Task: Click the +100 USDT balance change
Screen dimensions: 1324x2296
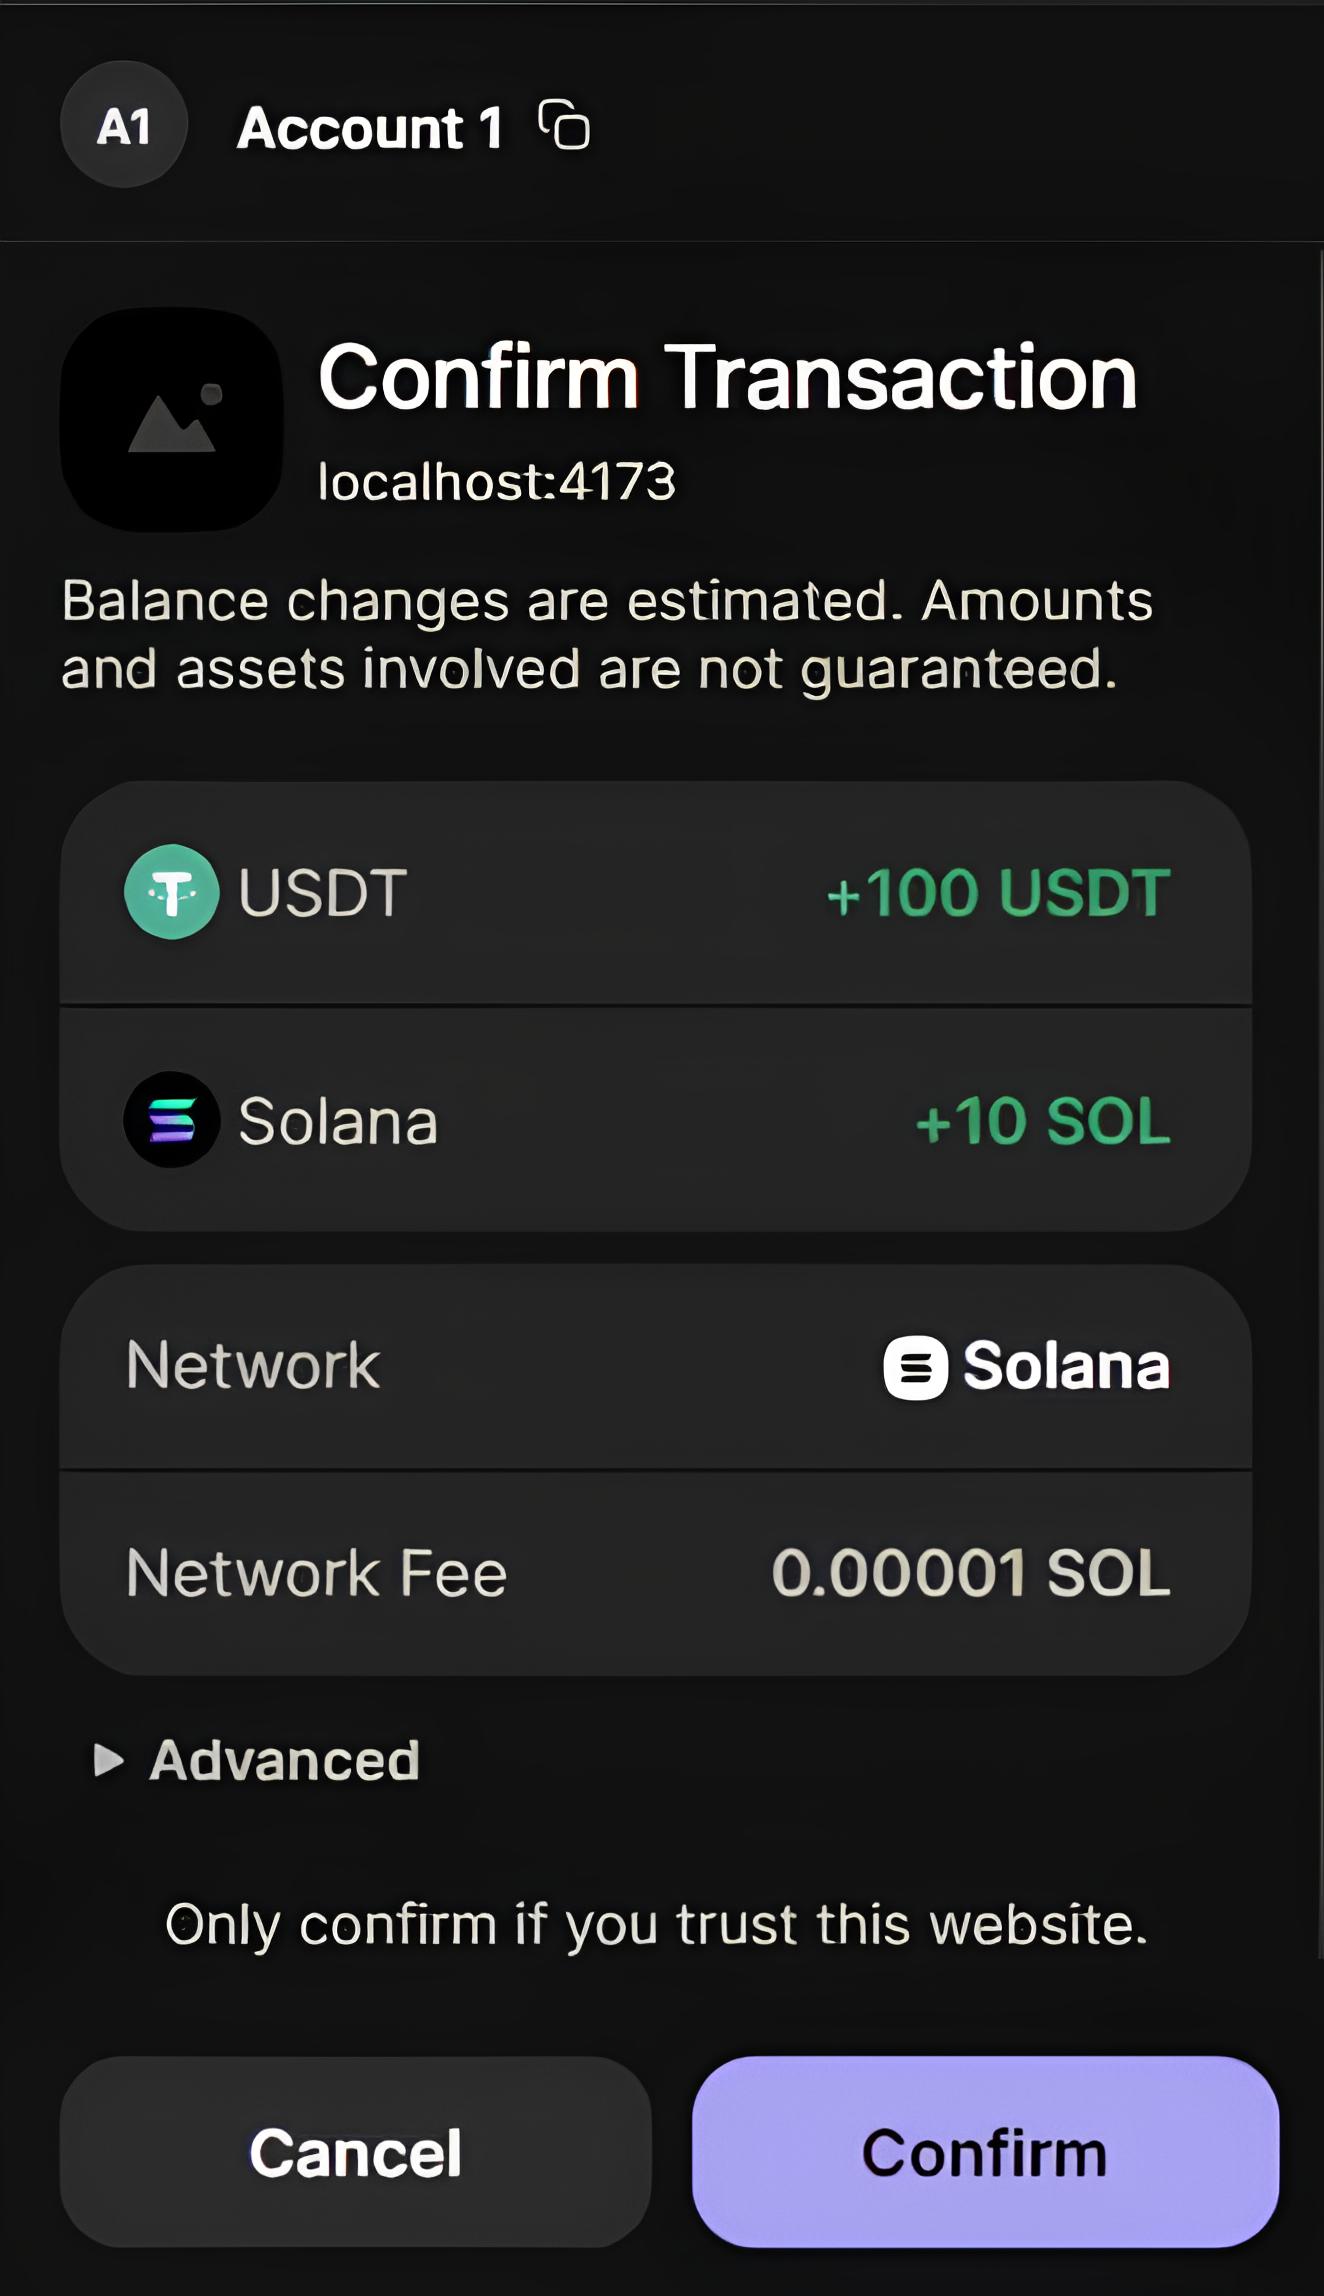Action: (x=998, y=892)
